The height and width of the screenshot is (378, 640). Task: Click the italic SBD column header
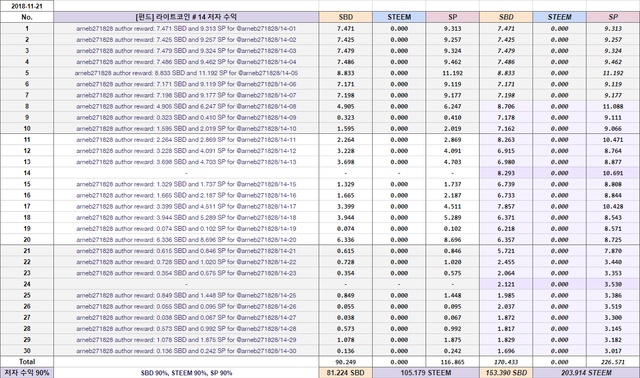506,17
